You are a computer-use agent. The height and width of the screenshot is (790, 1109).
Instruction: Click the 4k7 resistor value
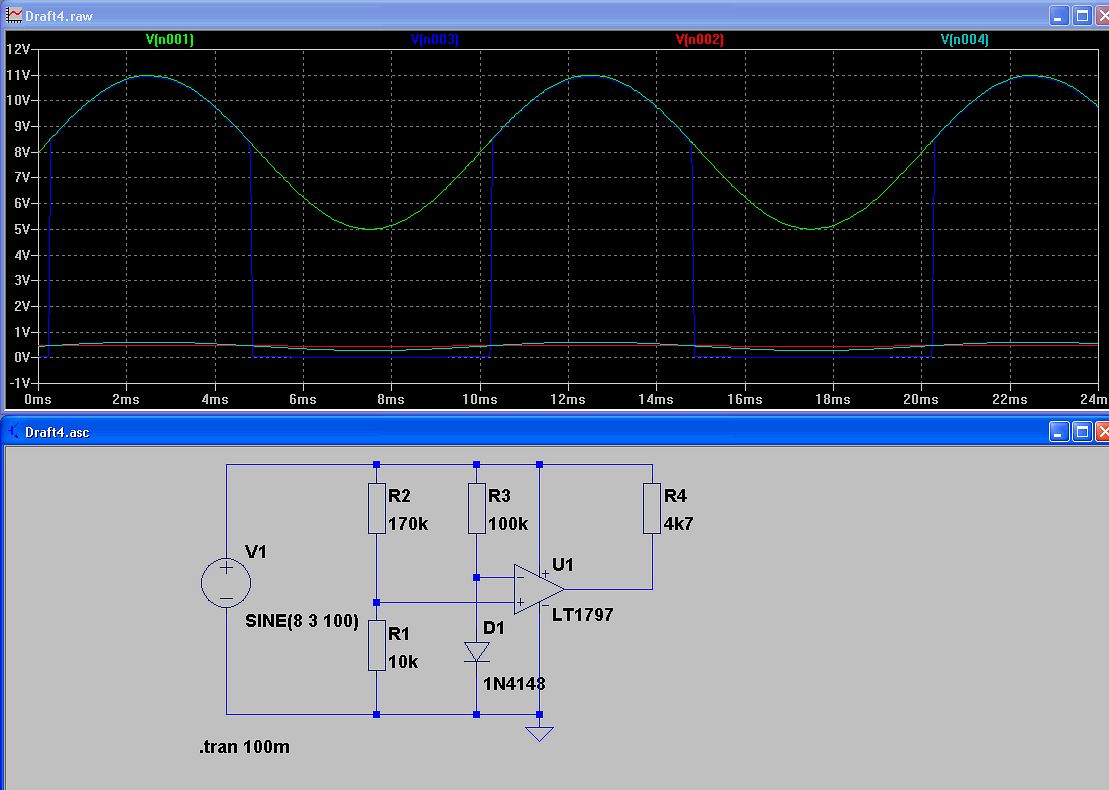coord(678,524)
